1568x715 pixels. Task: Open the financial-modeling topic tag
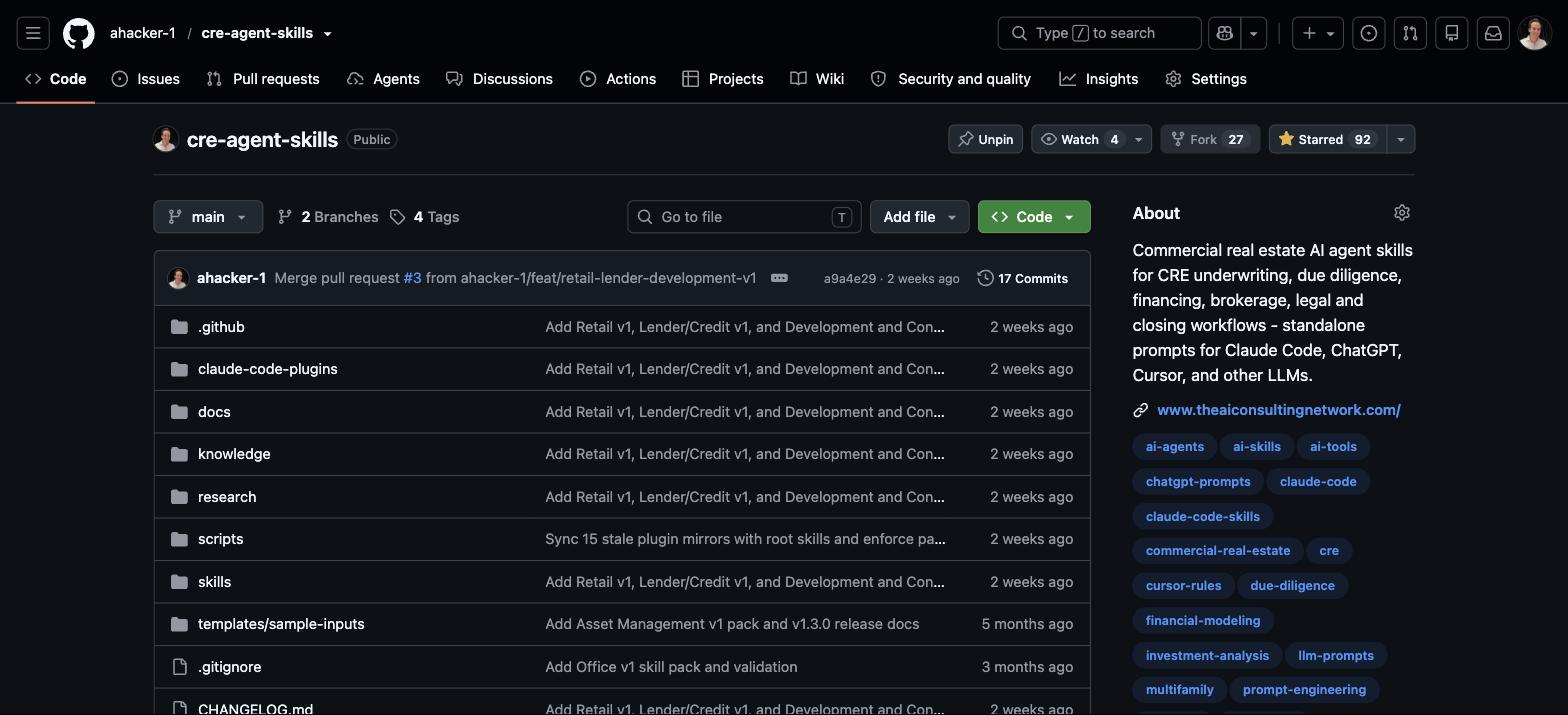pyautogui.click(x=1203, y=621)
